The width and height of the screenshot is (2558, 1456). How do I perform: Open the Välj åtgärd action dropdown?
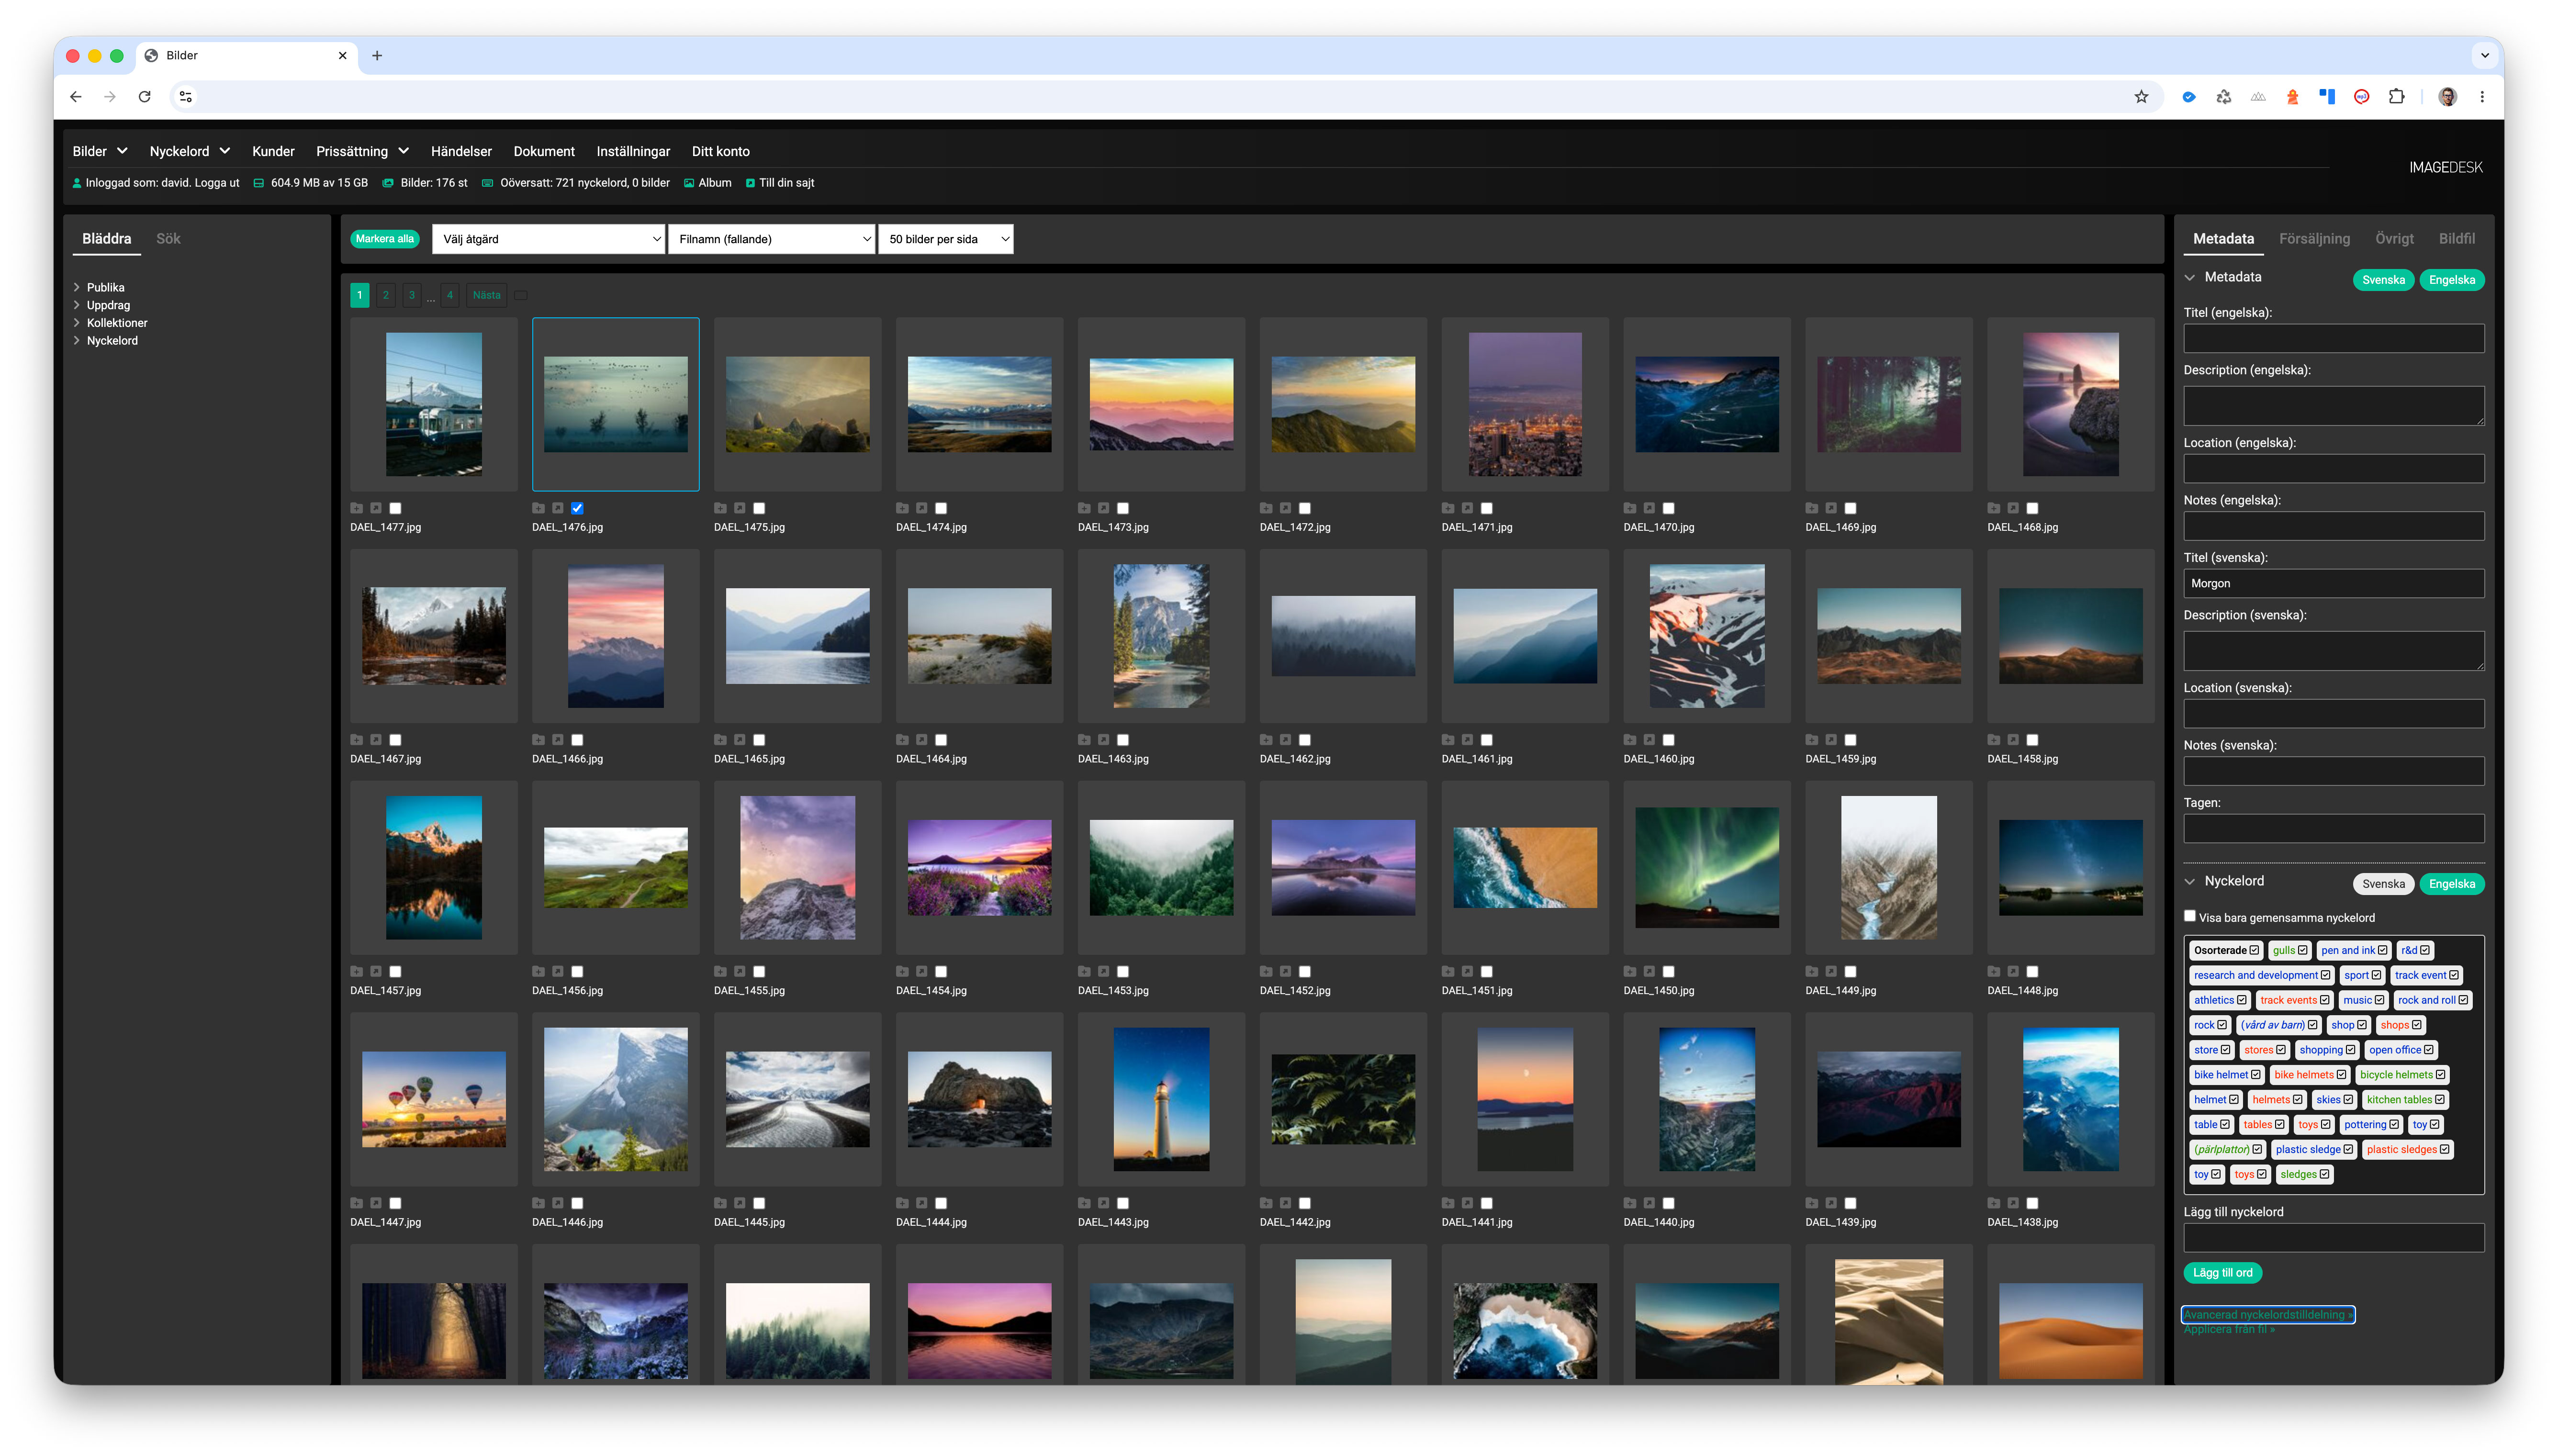tap(549, 239)
